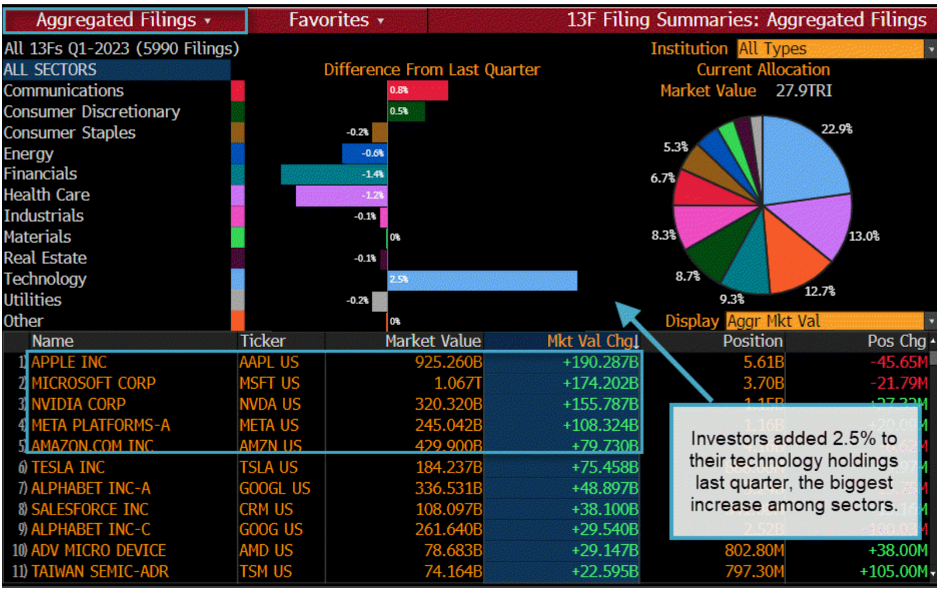Open the SALESFORCE INC row
937x589 pixels.
pyautogui.click(x=90, y=509)
